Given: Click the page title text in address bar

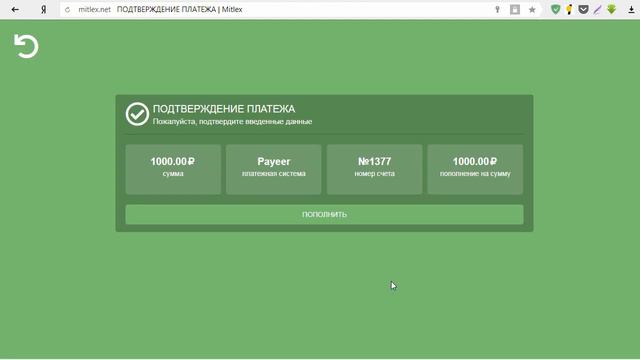Looking at the screenshot, I should coord(180,9).
